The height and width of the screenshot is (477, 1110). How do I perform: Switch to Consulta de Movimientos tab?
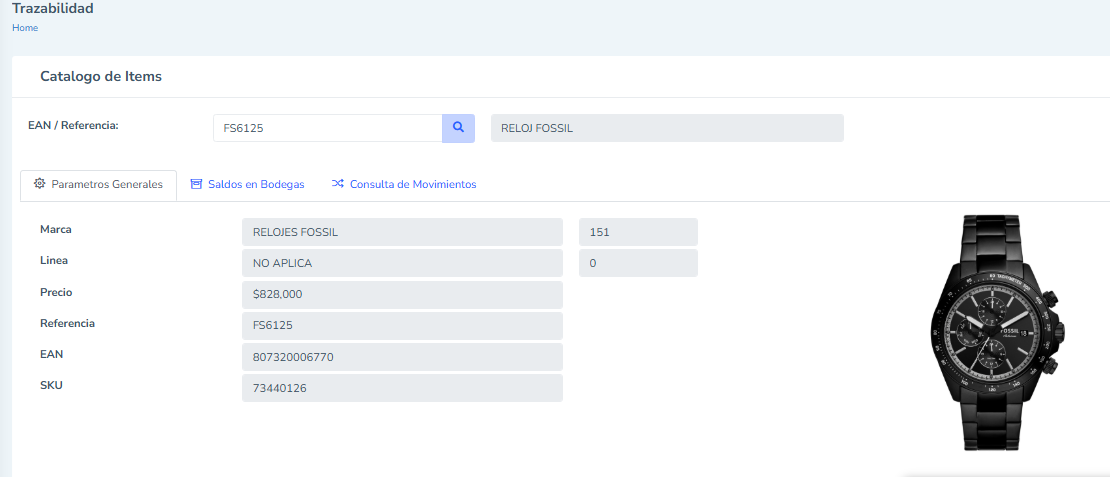412,185
